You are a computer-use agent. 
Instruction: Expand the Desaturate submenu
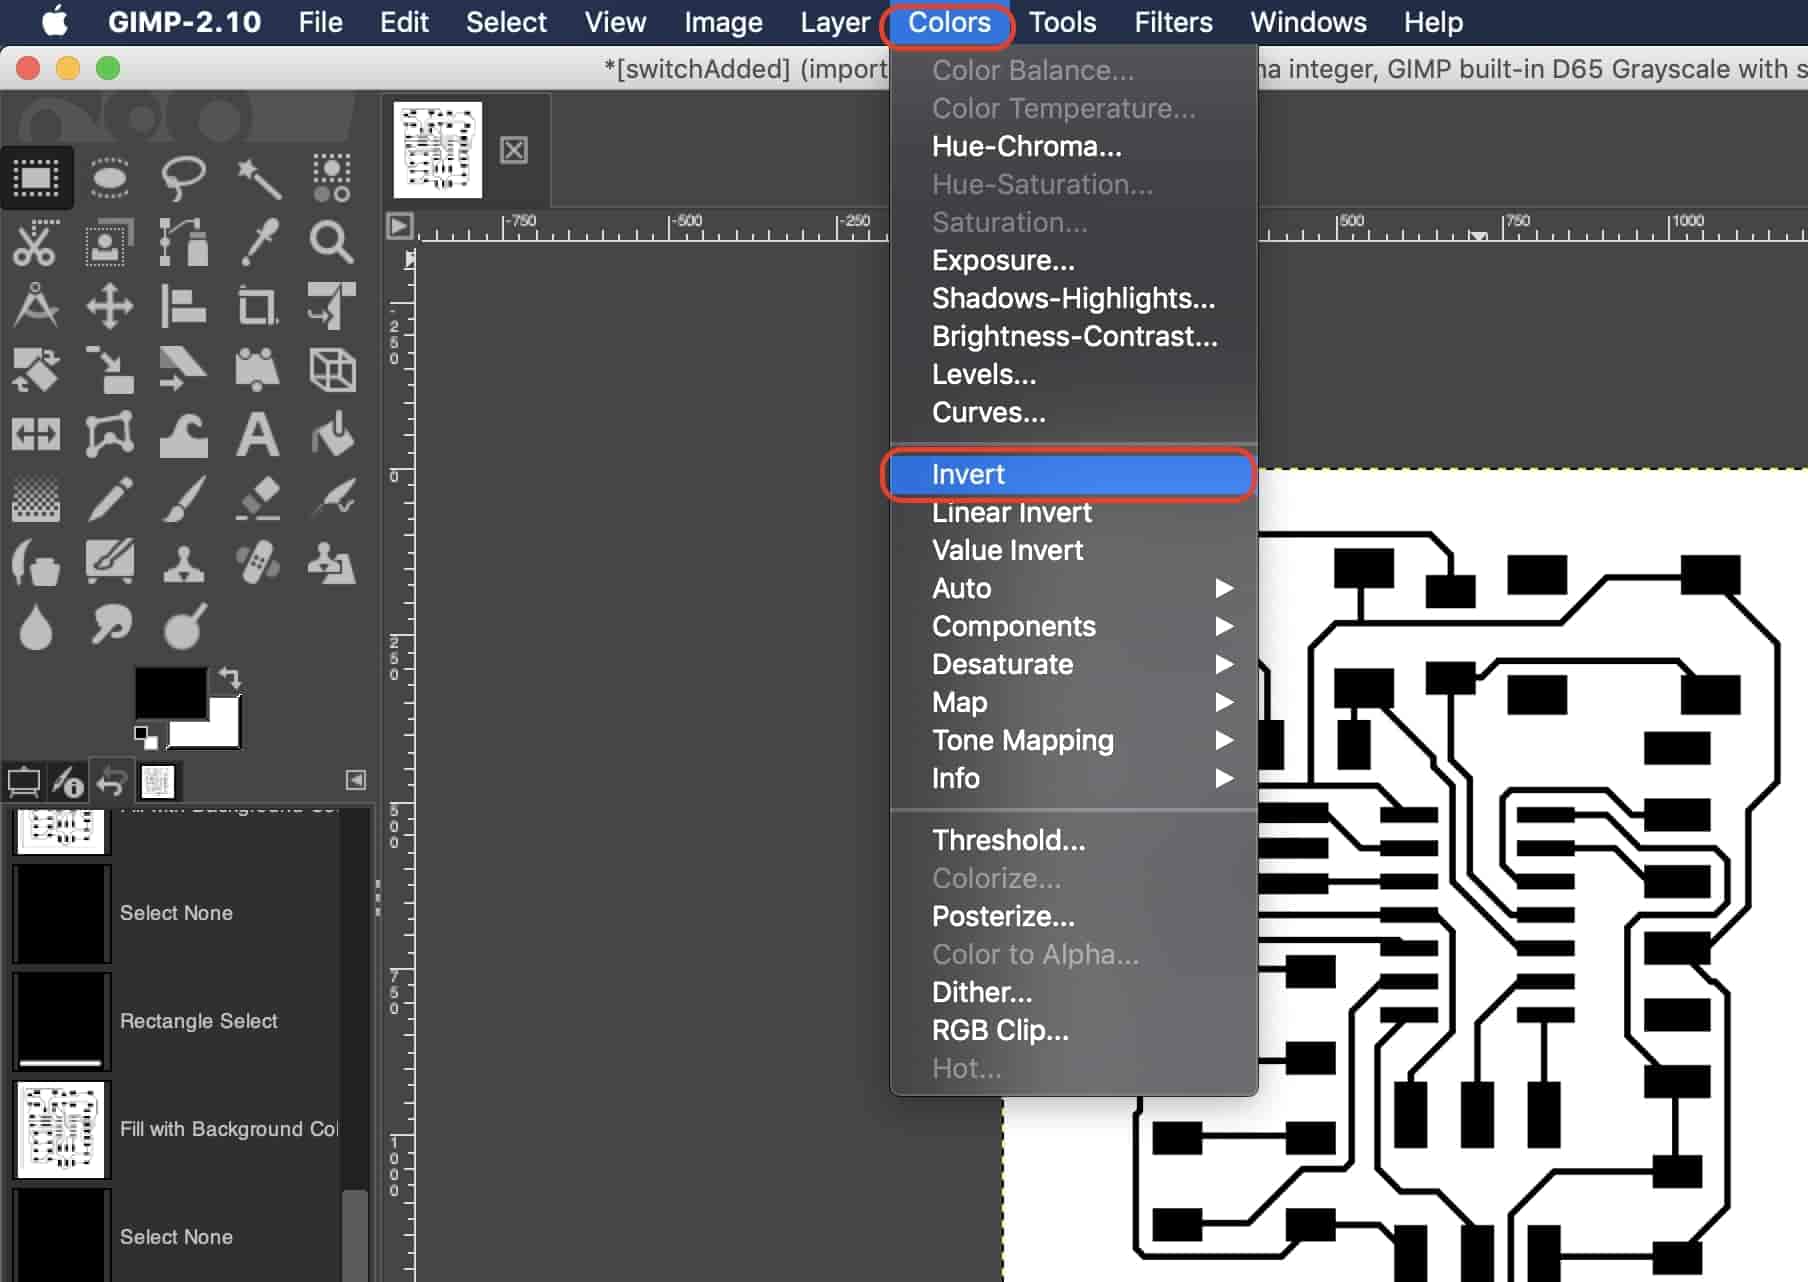pyautogui.click(x=1074, y=664)
